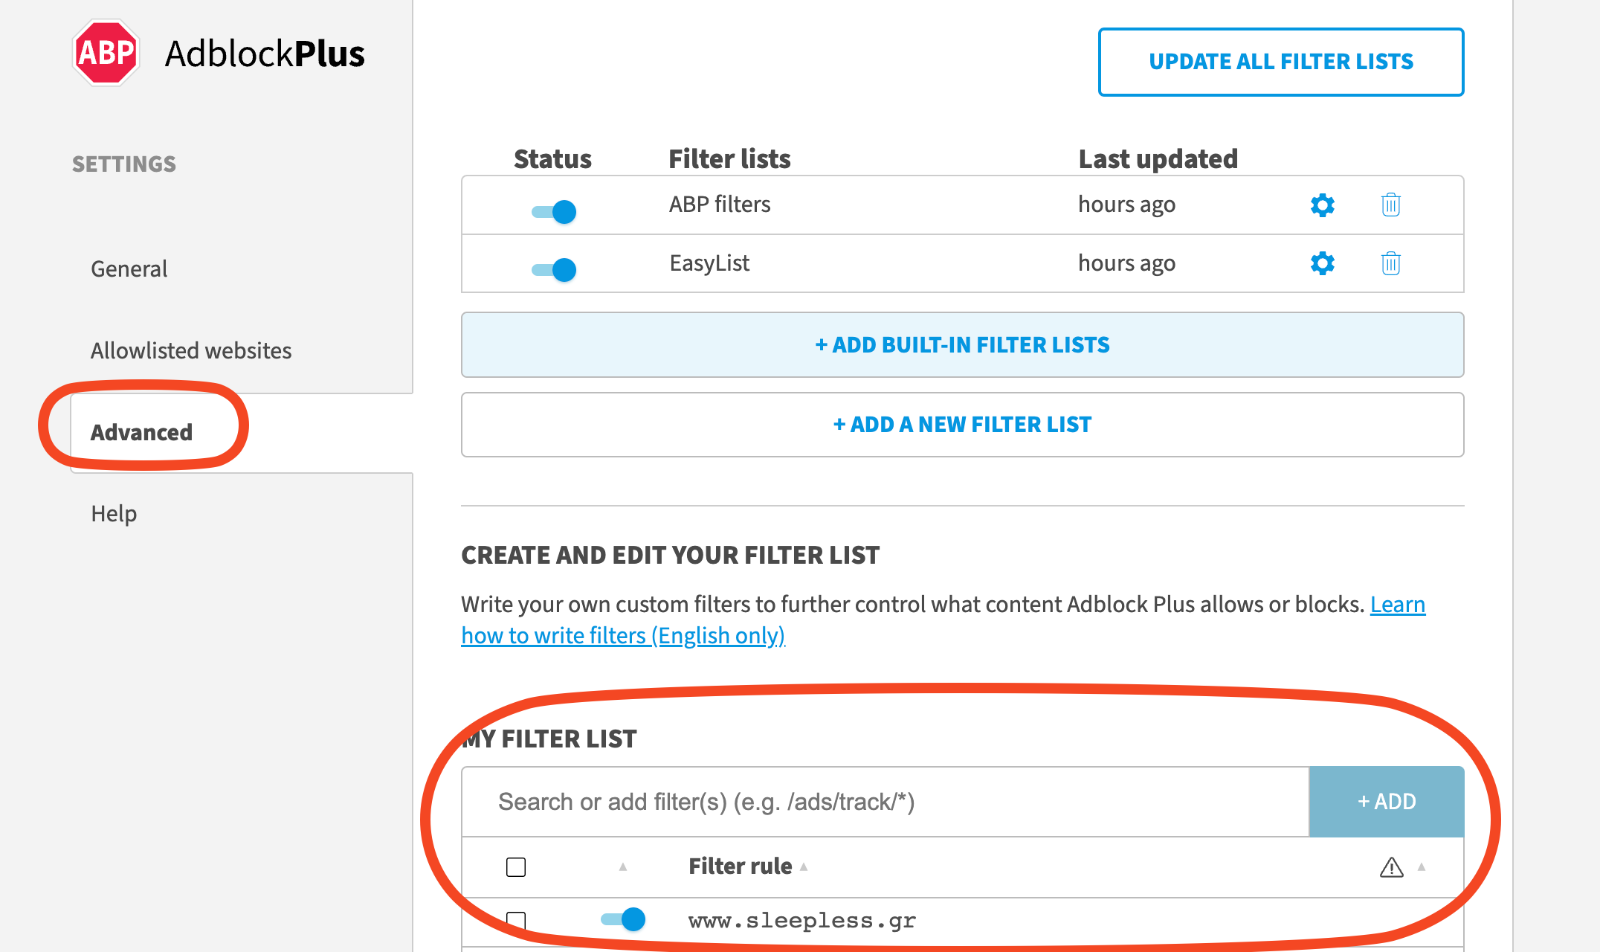The height and width of the screenshot is (952, 1600).
Task: Click the search or add filter field
Action: click(x=885, y=802)
